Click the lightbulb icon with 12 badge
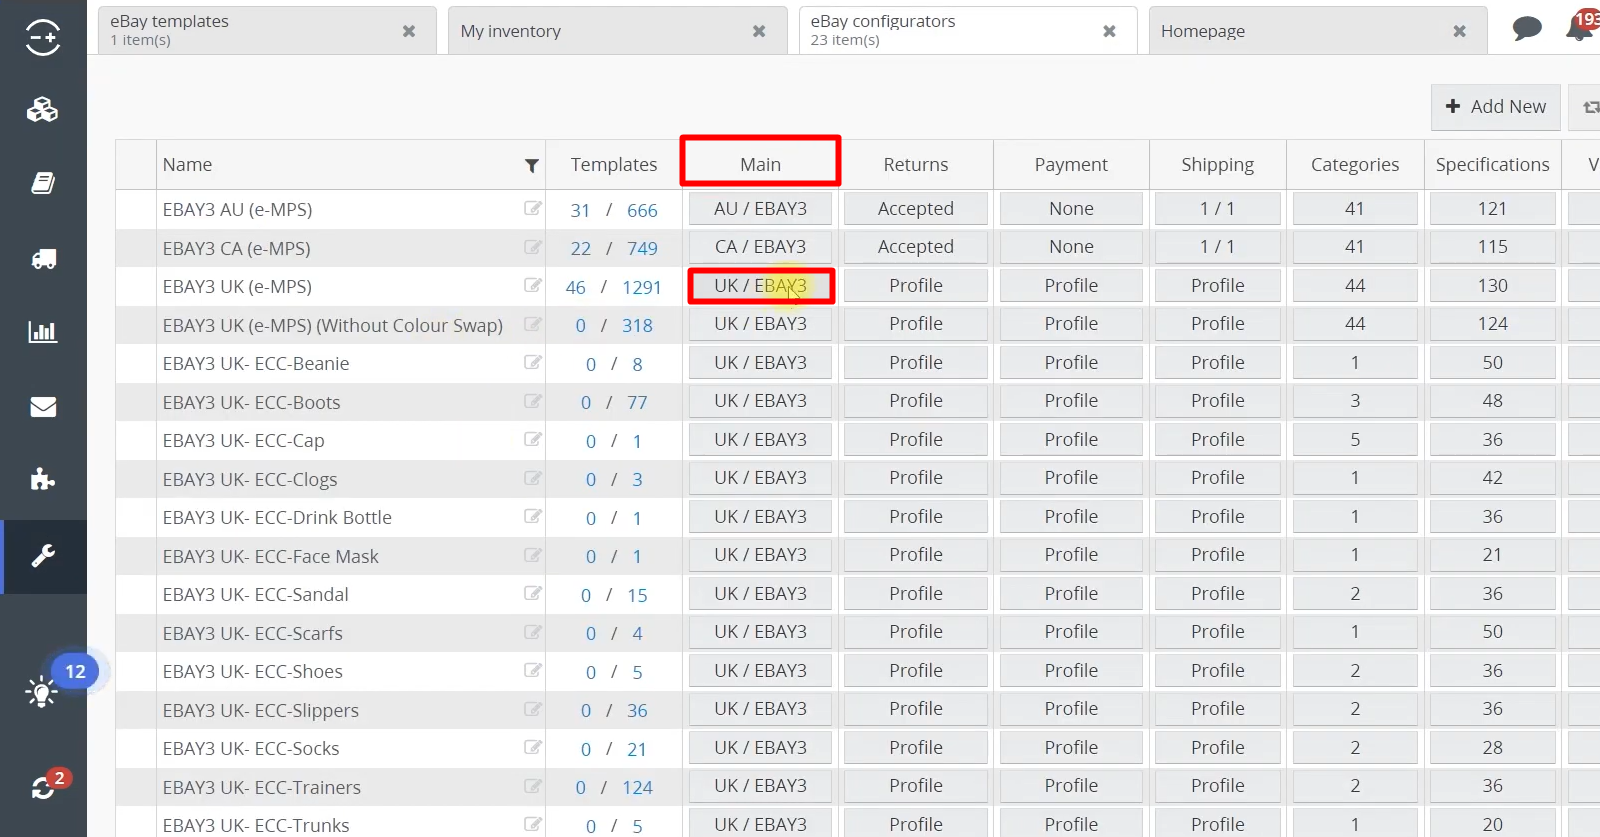 [x=42, y=692]
